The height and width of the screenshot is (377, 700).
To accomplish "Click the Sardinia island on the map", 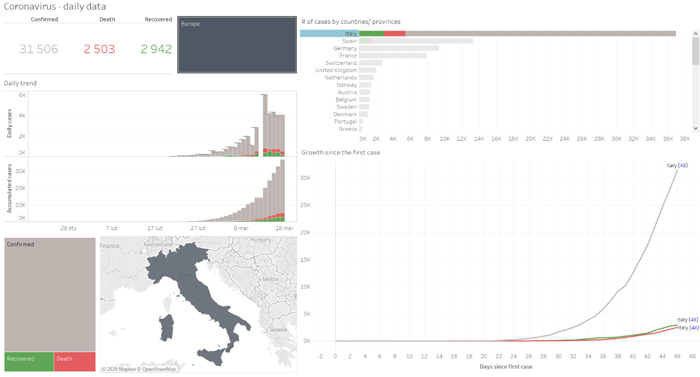I will point(167,327).
